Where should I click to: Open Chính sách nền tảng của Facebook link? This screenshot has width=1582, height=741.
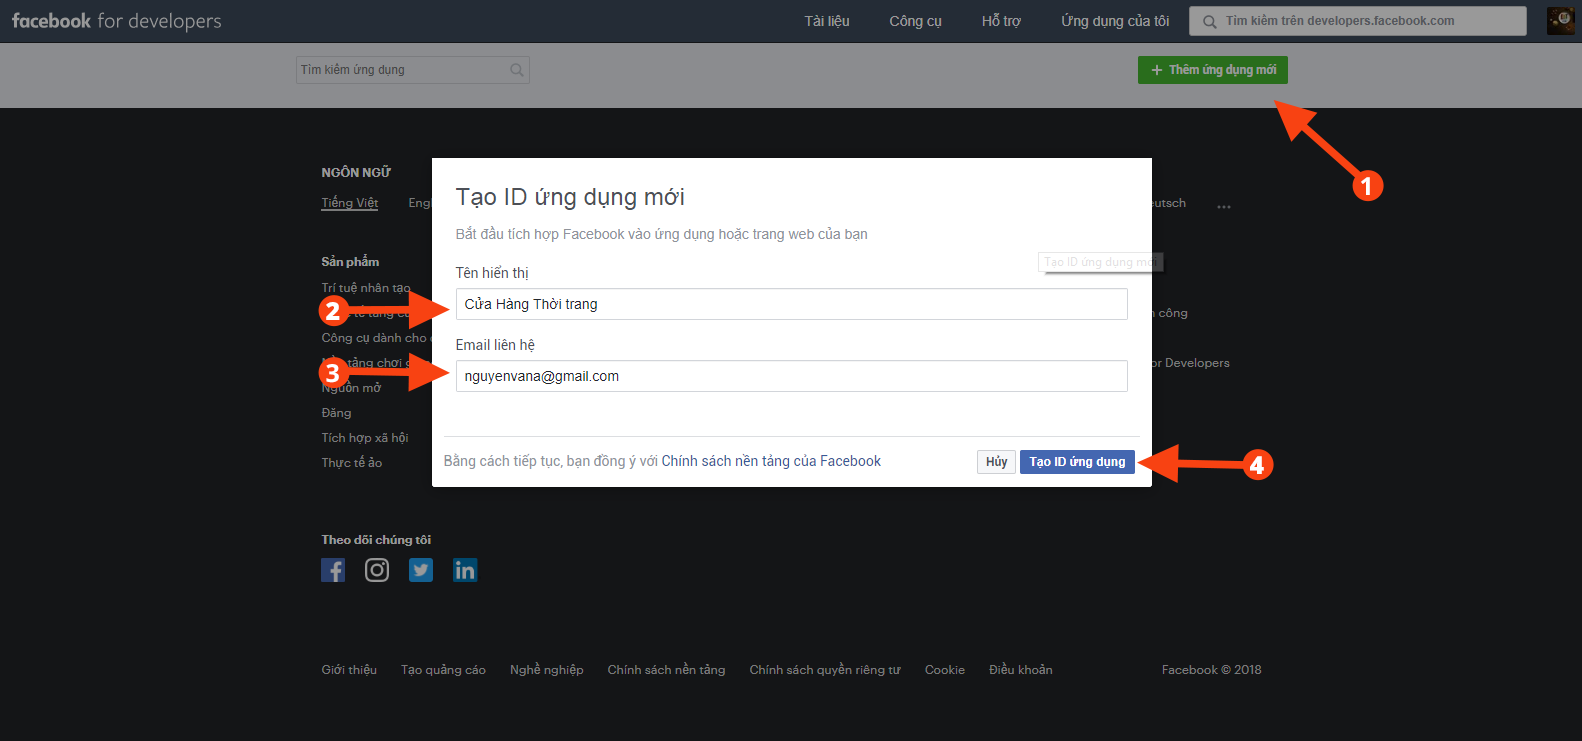771,461
